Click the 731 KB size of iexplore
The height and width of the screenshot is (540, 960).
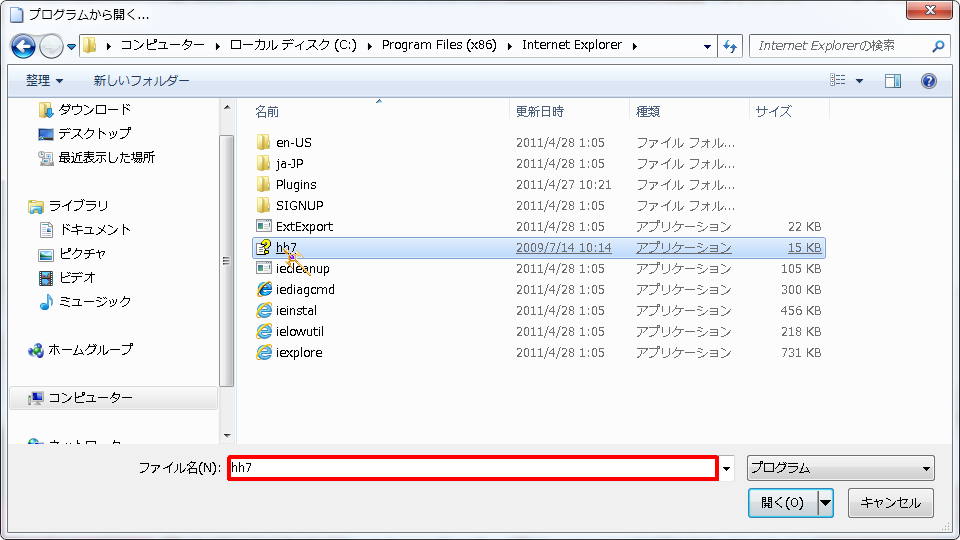point(800,353)
